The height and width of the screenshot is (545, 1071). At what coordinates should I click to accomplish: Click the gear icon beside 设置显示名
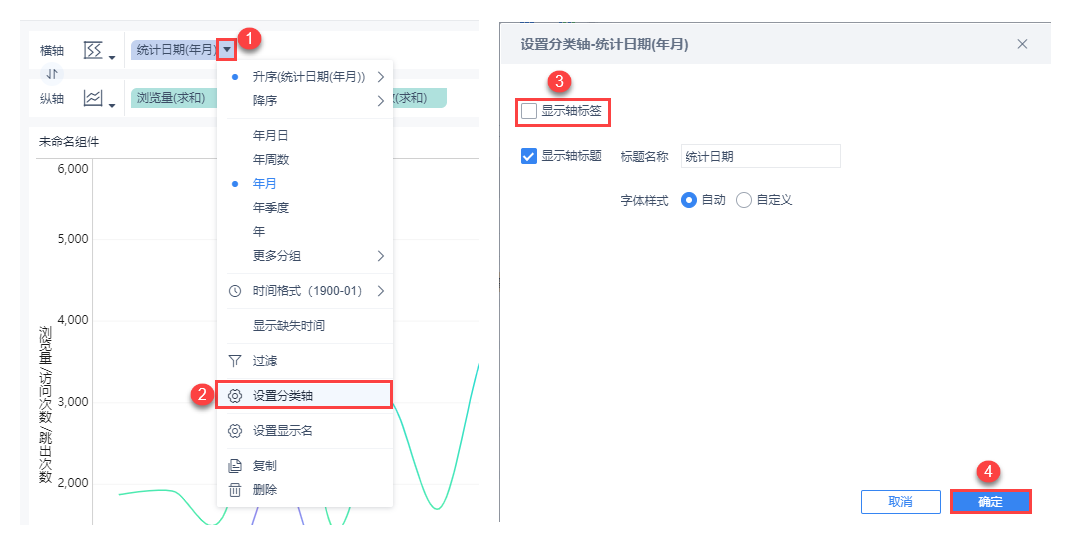click(235, 431)
